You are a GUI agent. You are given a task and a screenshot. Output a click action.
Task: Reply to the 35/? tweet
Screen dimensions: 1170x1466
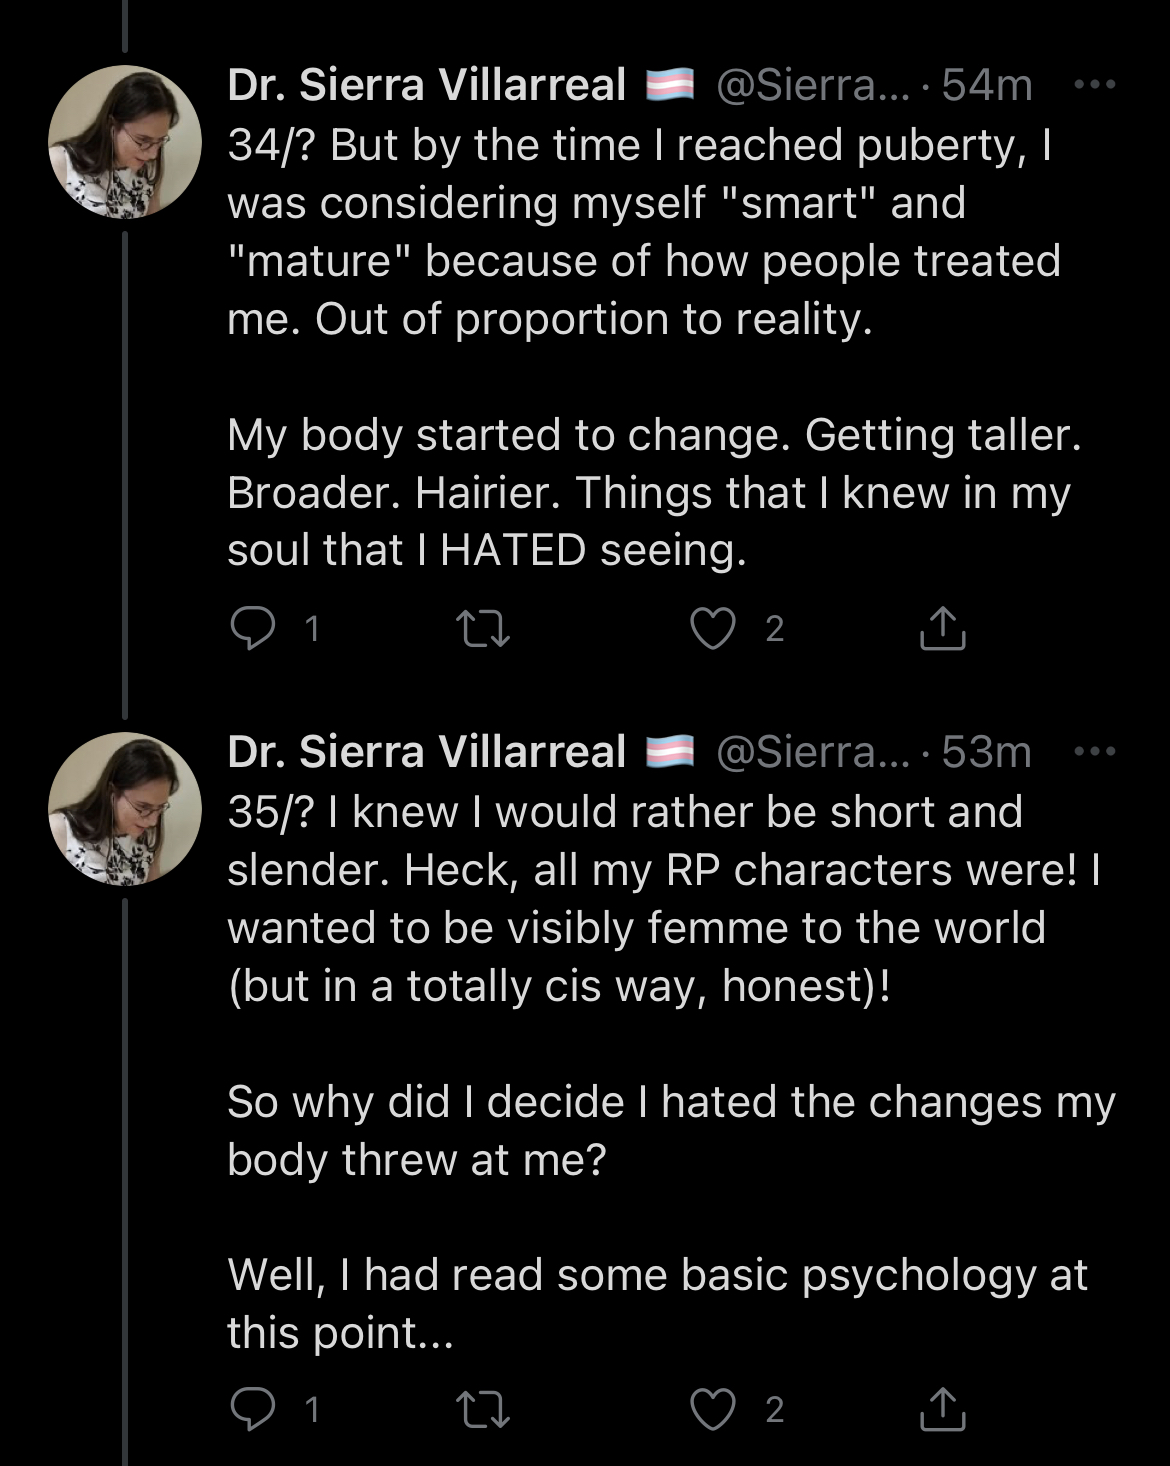(253, 1409)
